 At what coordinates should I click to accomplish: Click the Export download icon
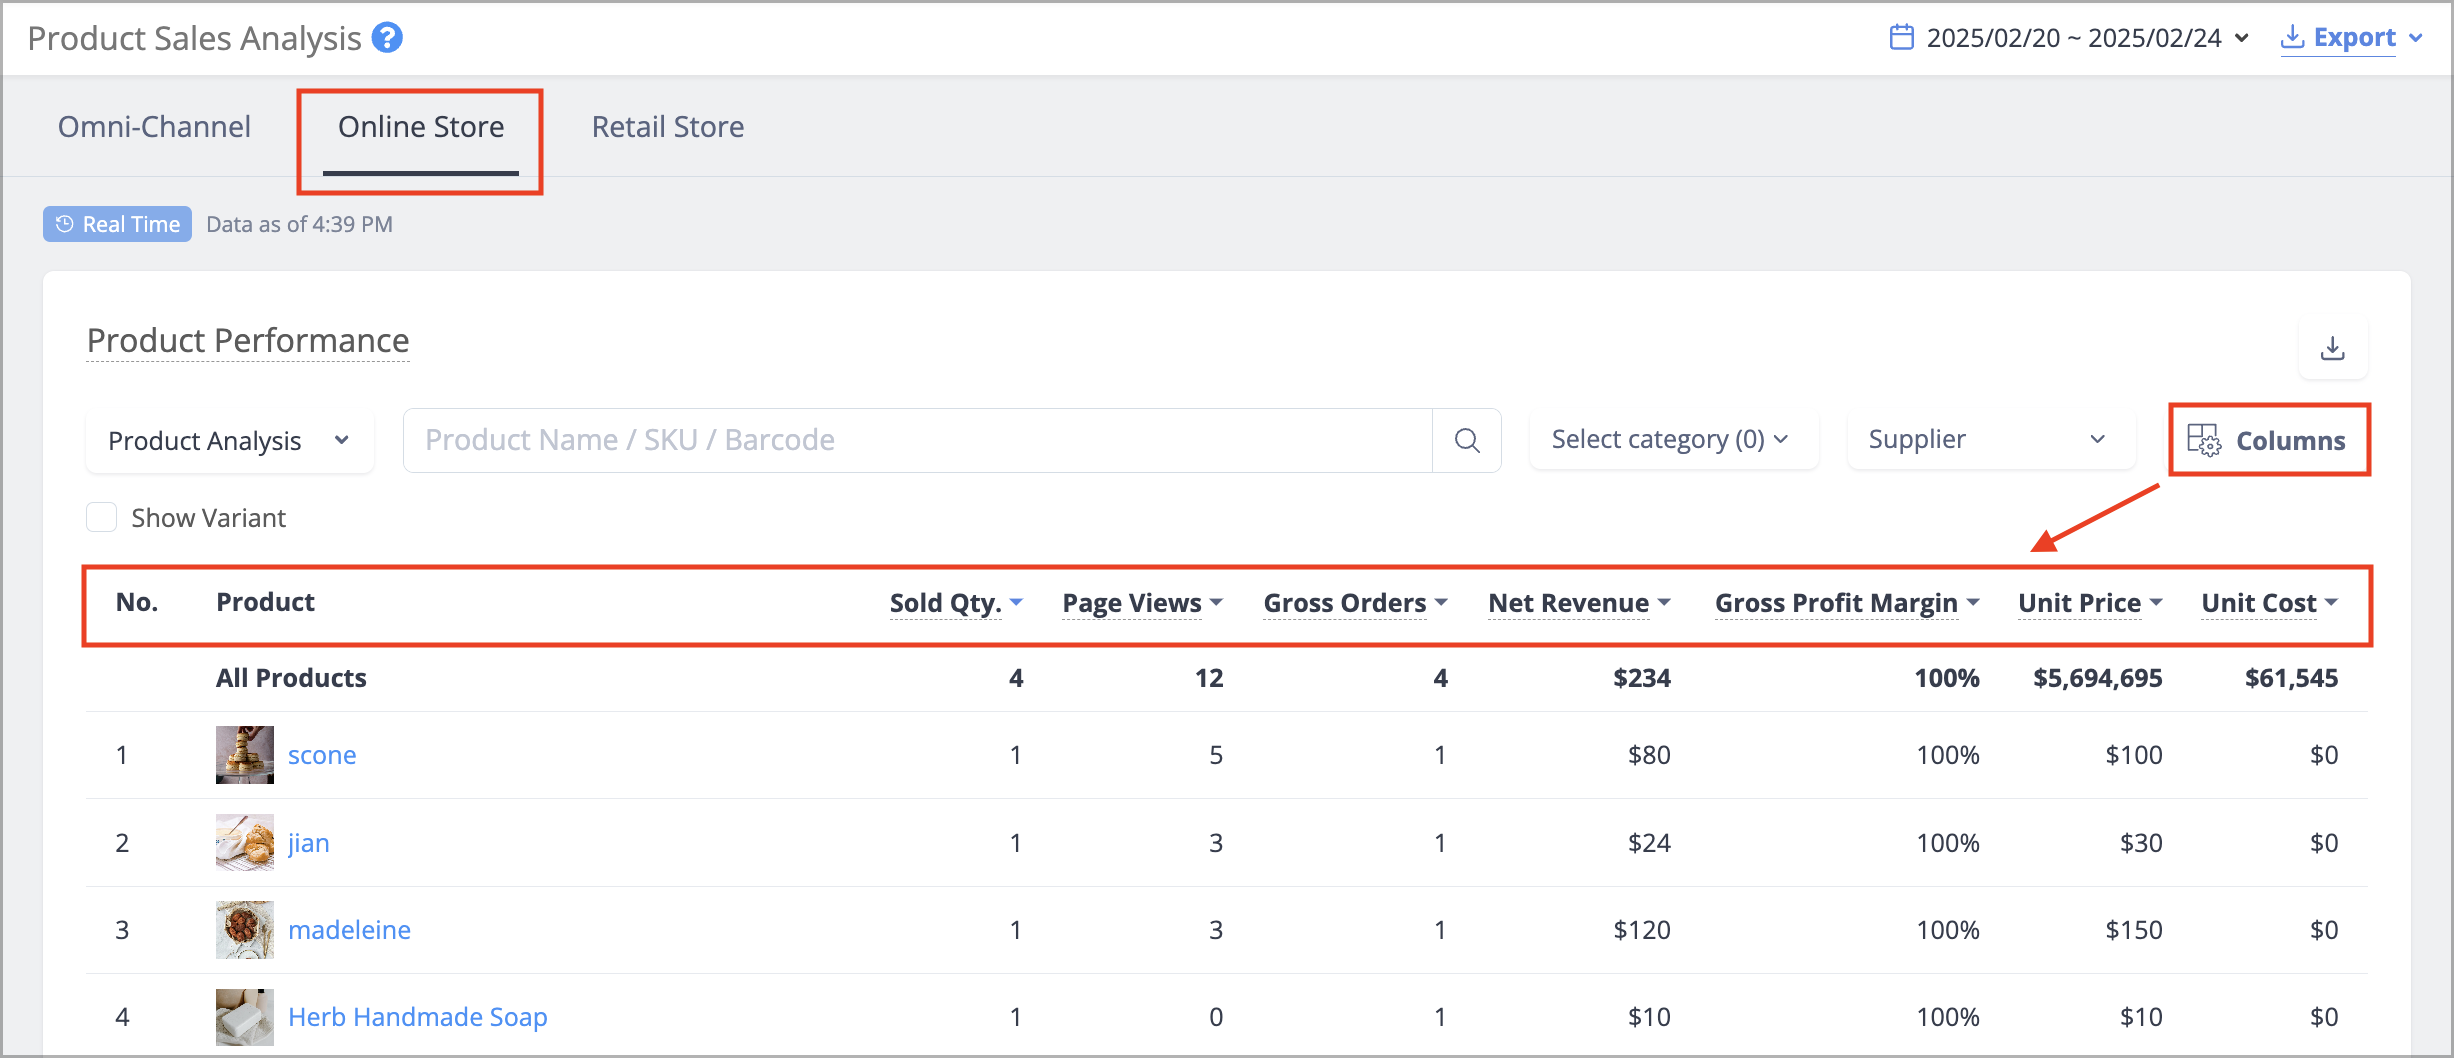coord(2292,38)
